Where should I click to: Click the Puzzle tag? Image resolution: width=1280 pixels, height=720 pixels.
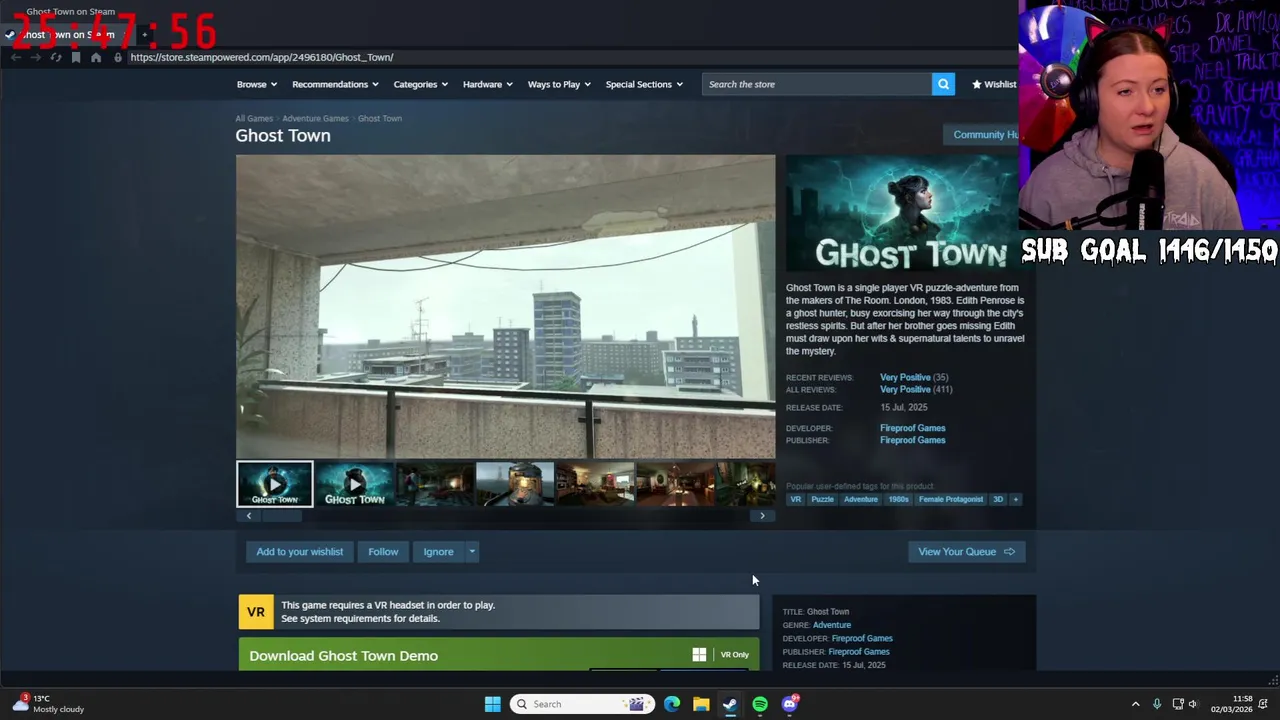click(822, 499)
